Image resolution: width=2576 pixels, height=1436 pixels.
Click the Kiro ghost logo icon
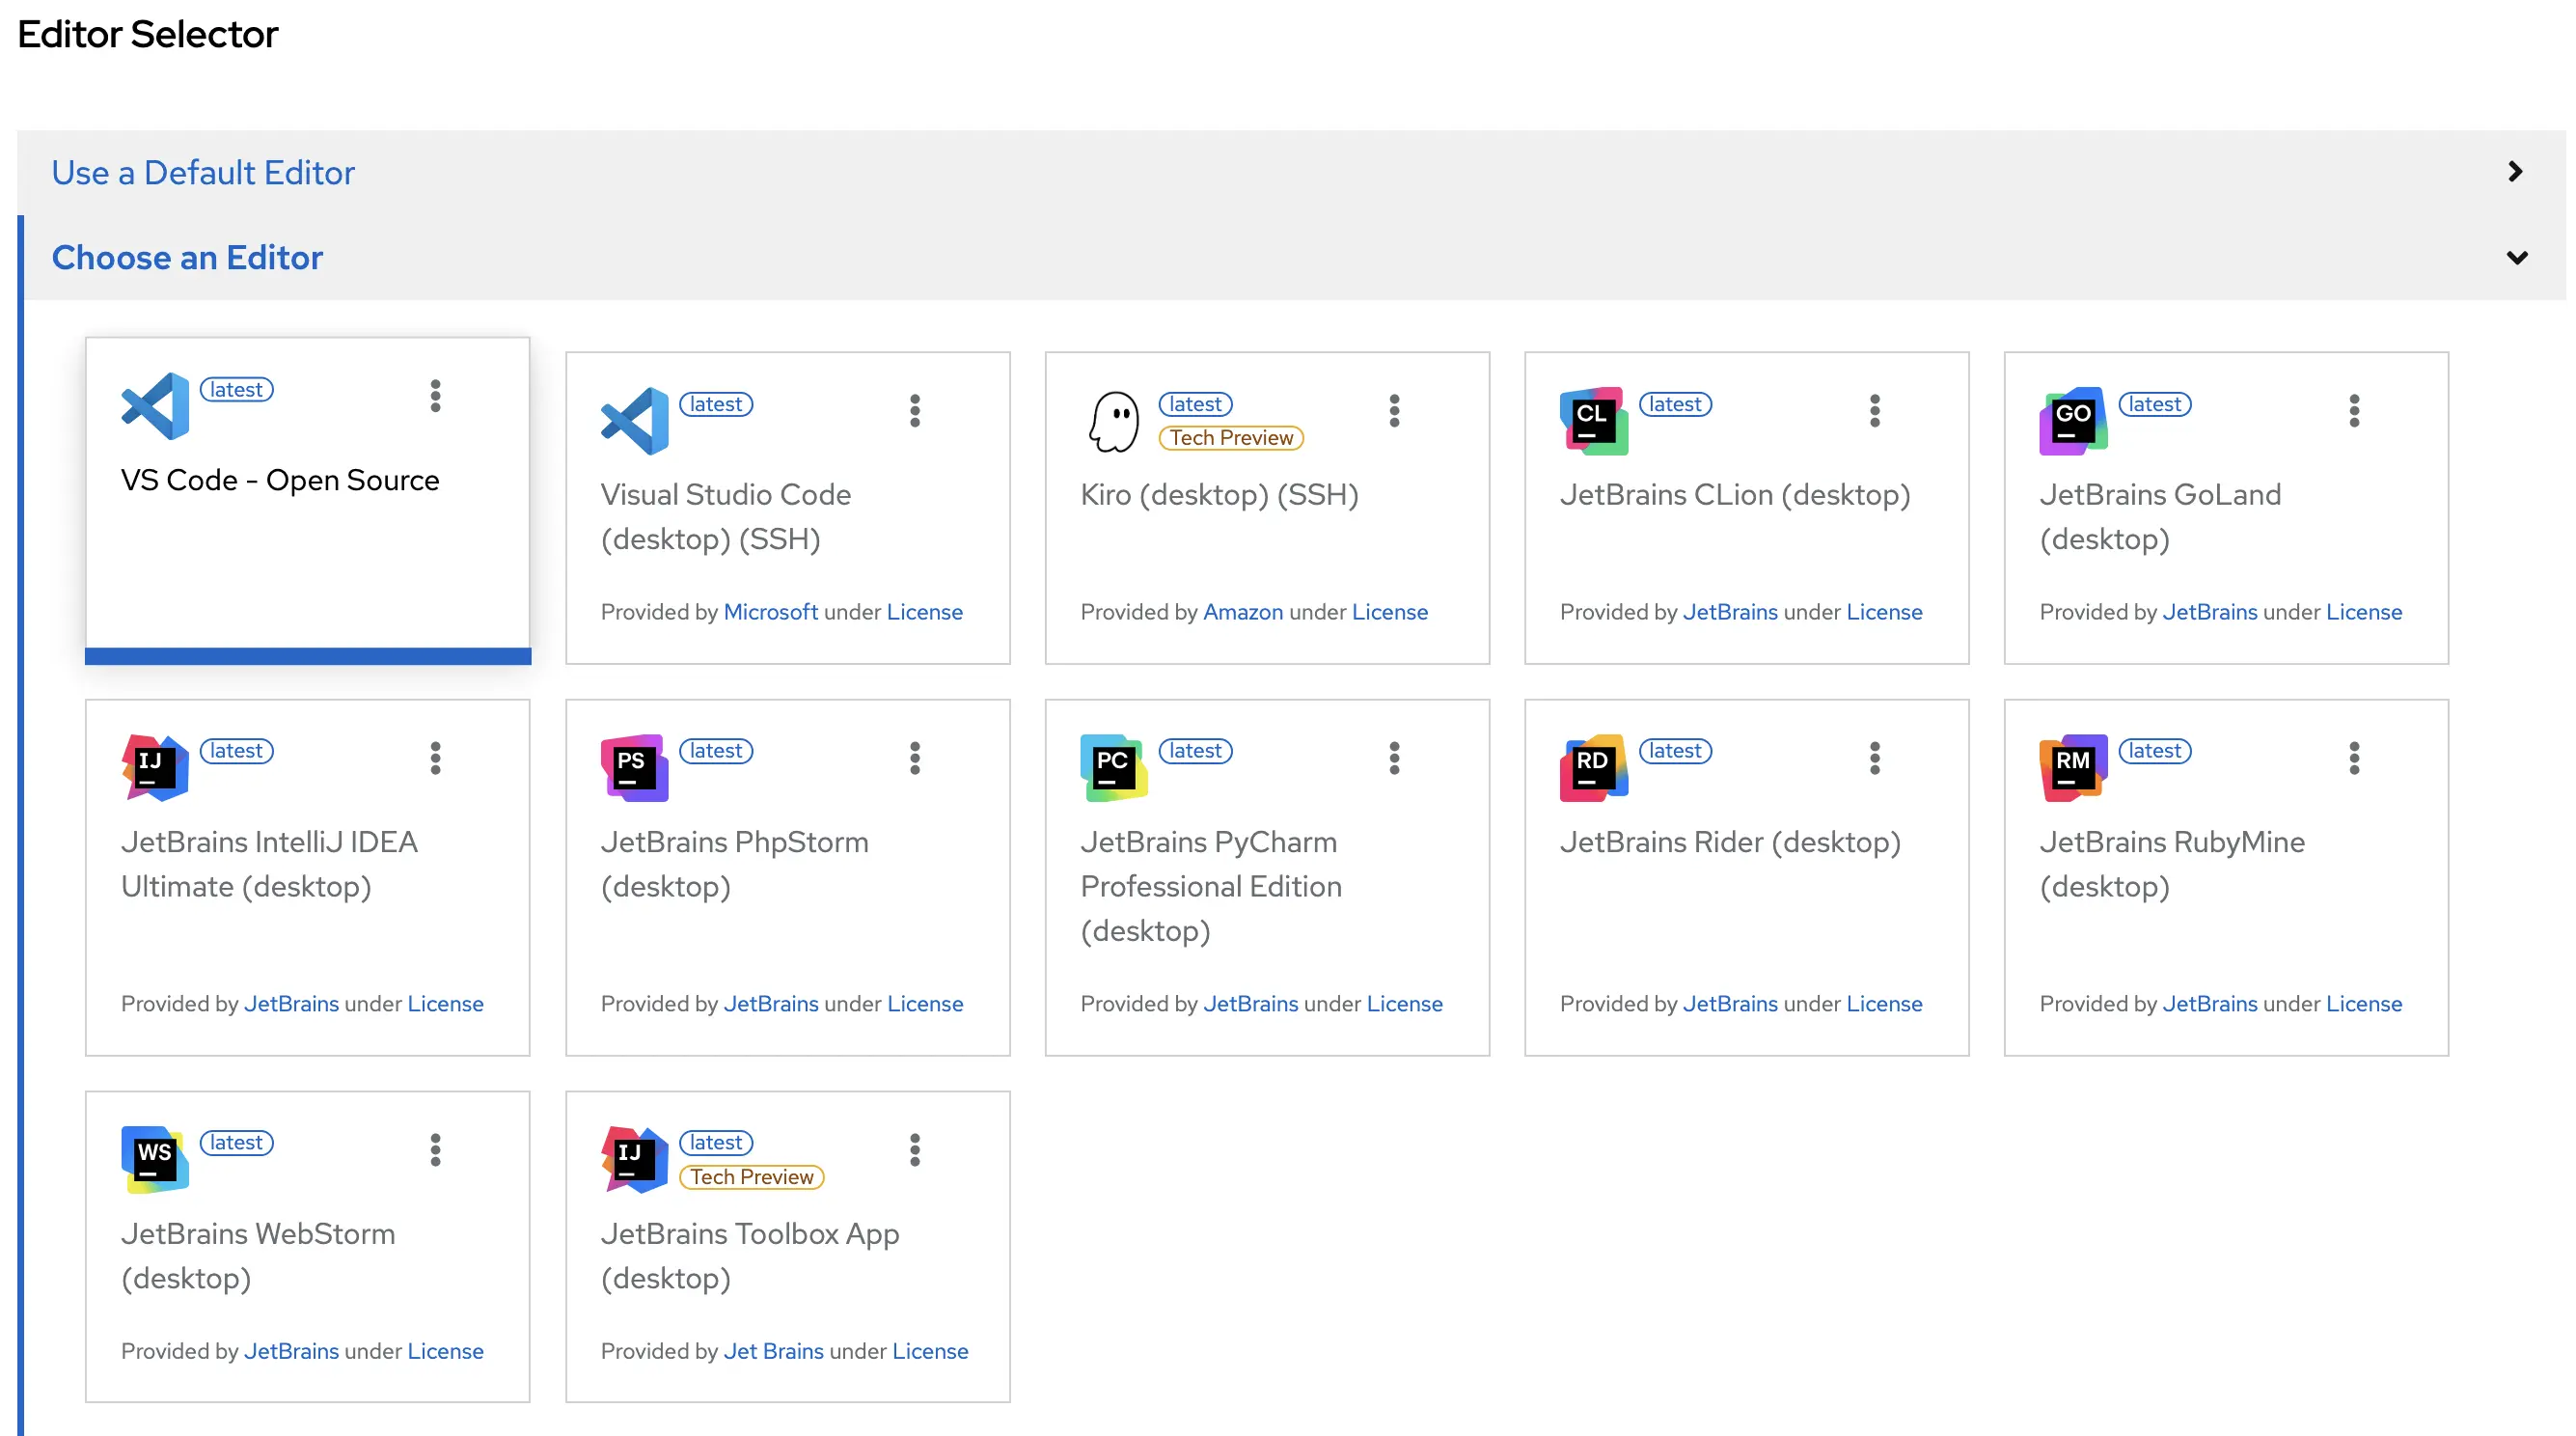(x=1114, y=421)
